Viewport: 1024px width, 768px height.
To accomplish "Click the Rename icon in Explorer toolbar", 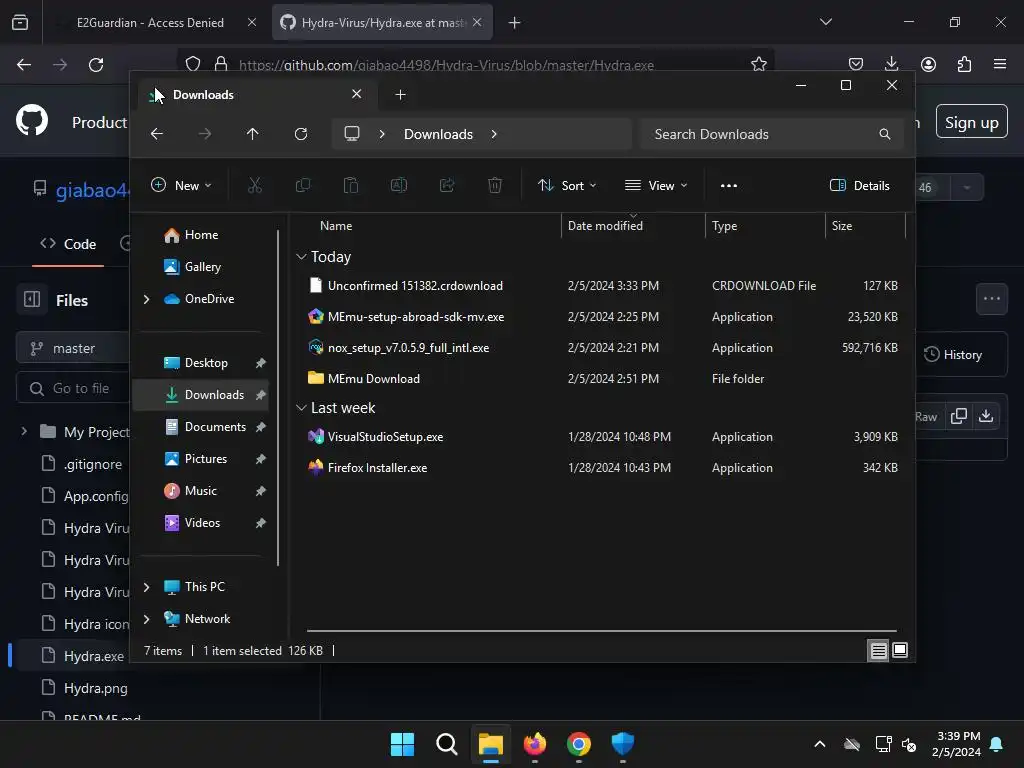I will pyautogui.click(x=399, y=185).
